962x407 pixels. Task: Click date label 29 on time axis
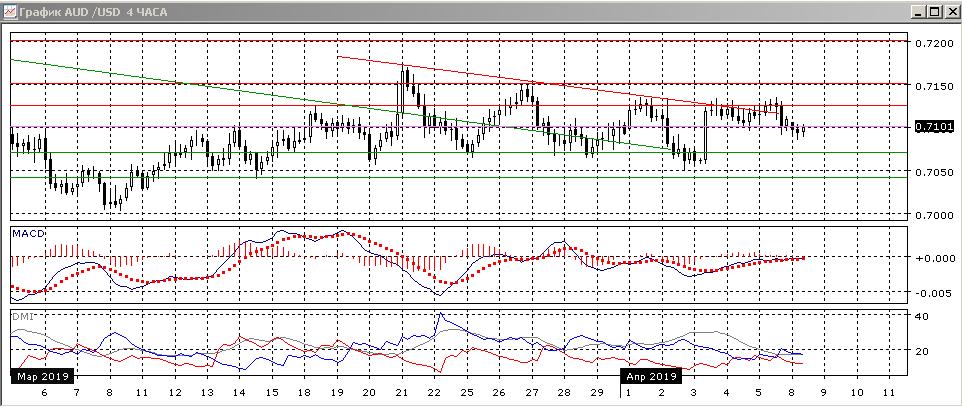[x=598, y=392]
